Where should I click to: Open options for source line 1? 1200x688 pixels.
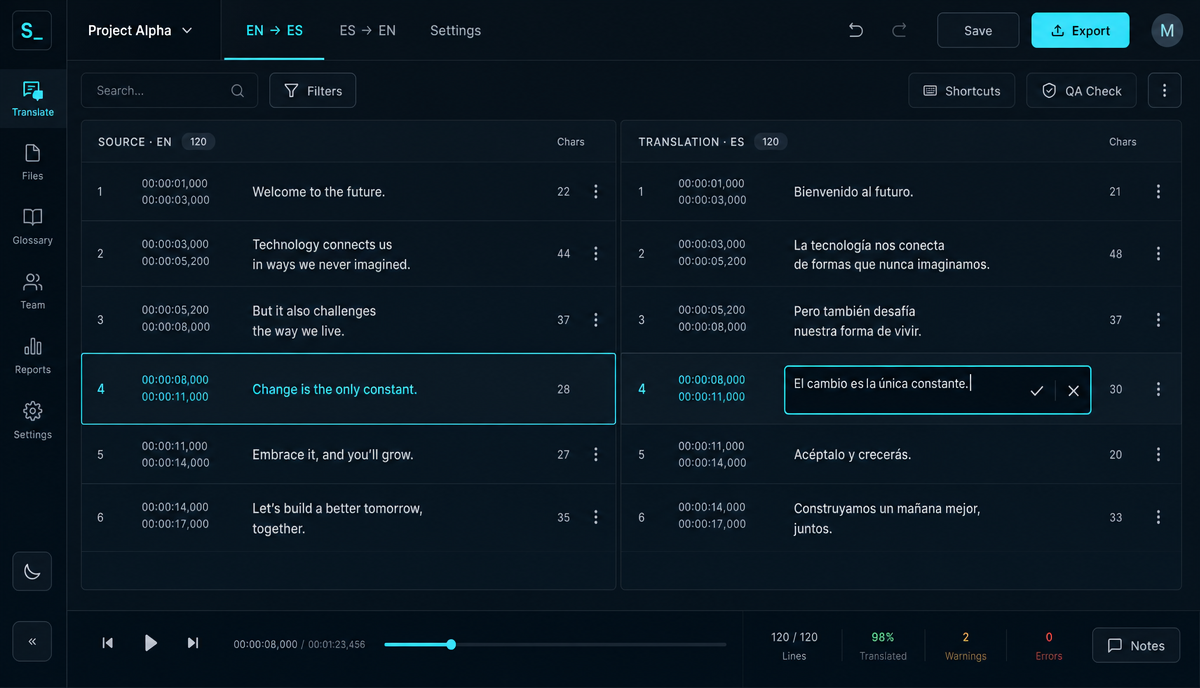click(x=596, y=191)
